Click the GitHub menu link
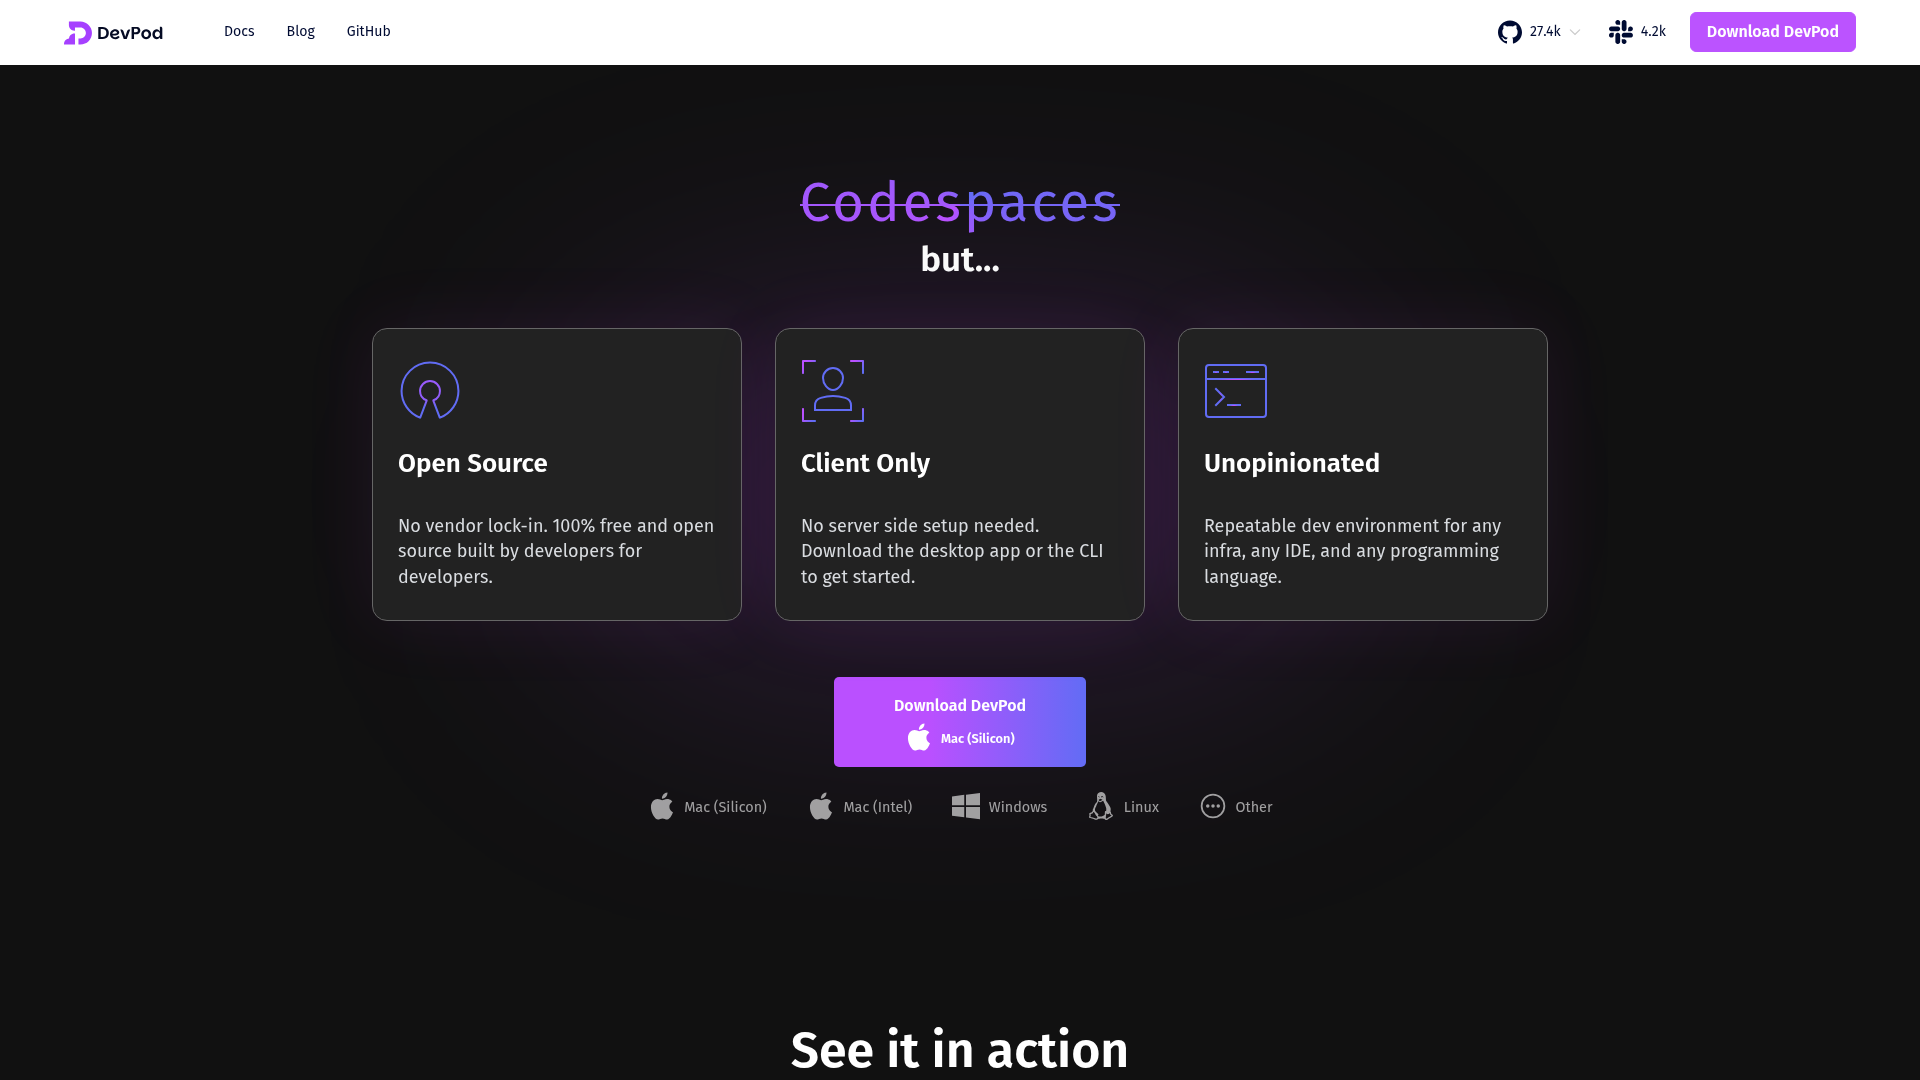Image resolution: width=1920 pixels, height=1080 pixels. point(368,31)
